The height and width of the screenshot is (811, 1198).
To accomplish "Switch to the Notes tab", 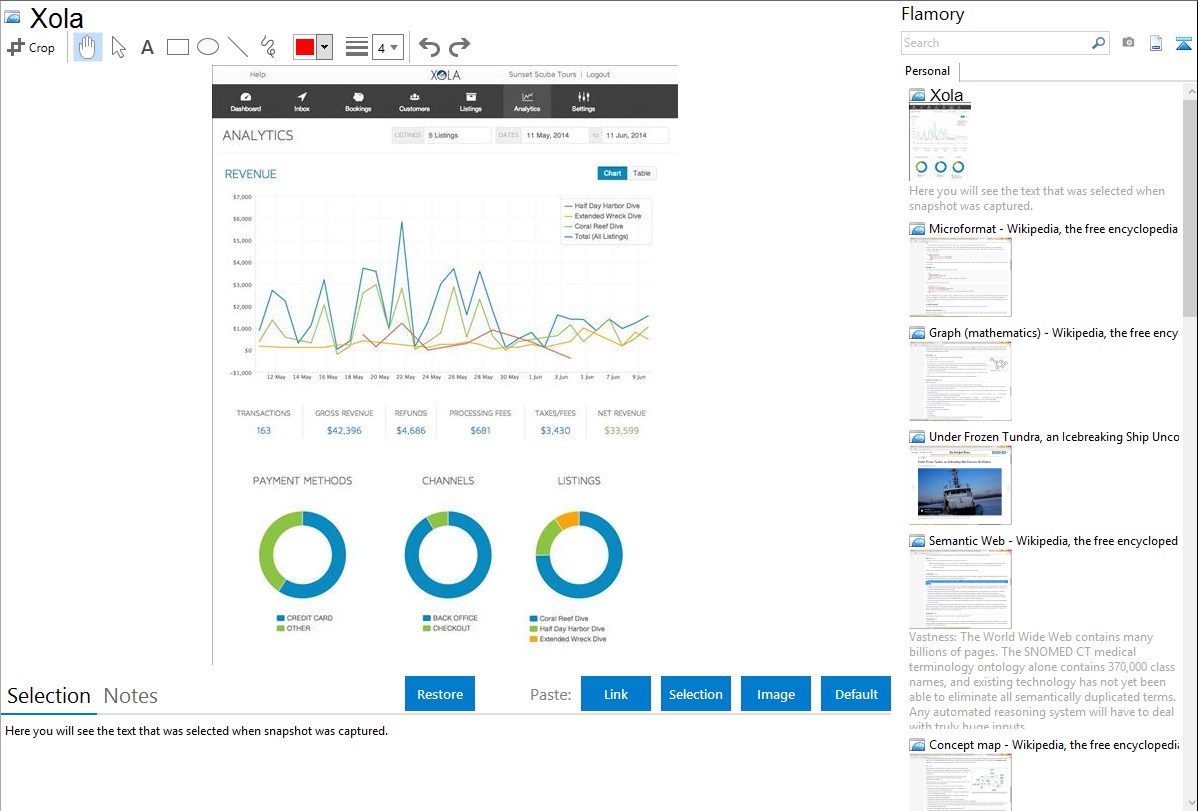I will pos(131,696).
